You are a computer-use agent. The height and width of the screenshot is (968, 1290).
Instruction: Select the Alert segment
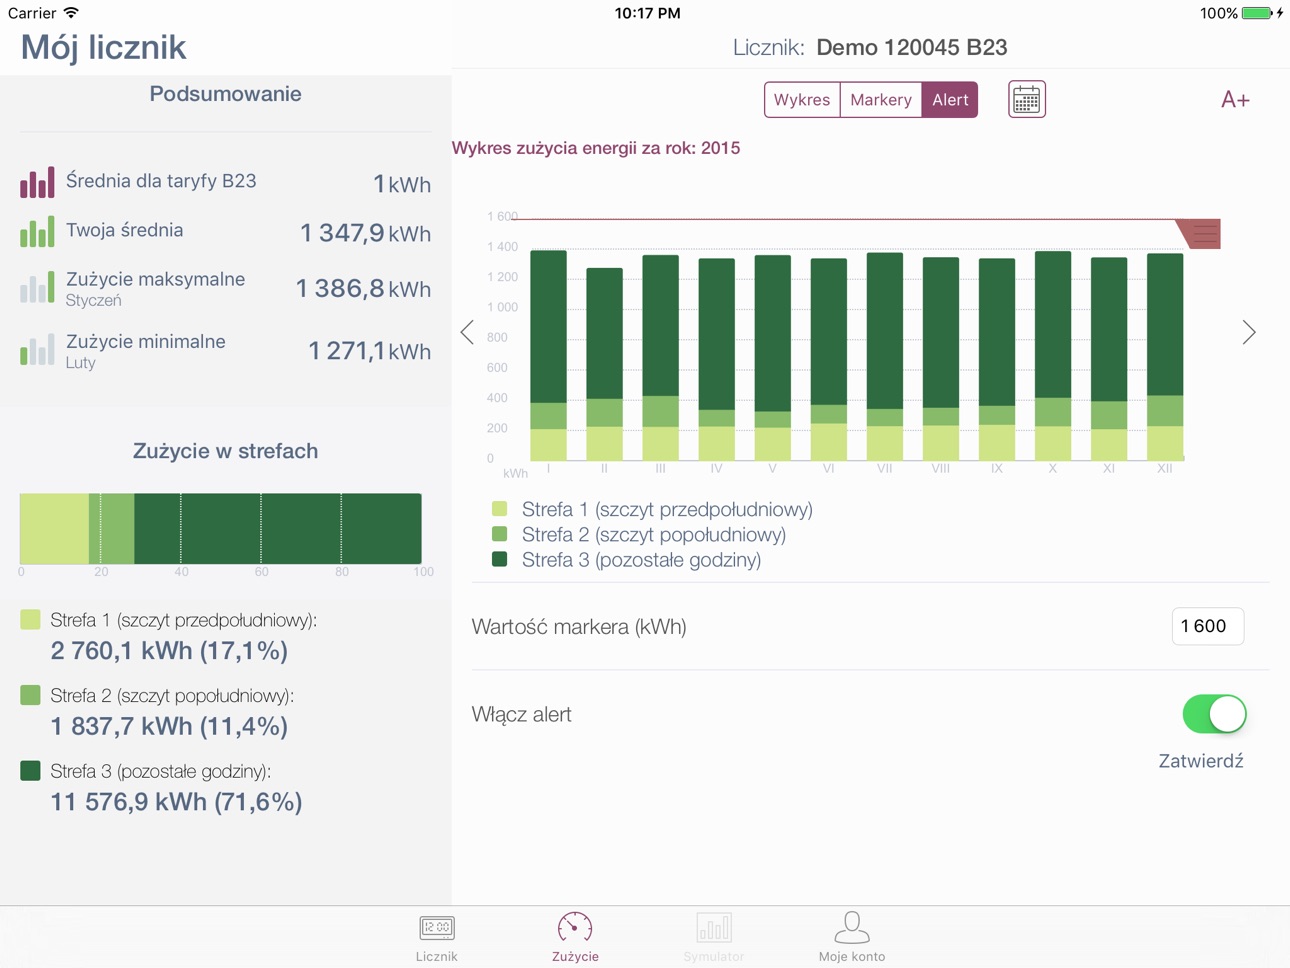950,100
